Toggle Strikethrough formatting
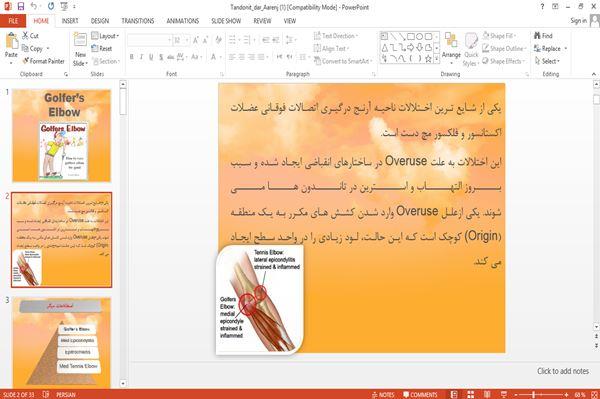600x399 pixels. click(171, 57)
